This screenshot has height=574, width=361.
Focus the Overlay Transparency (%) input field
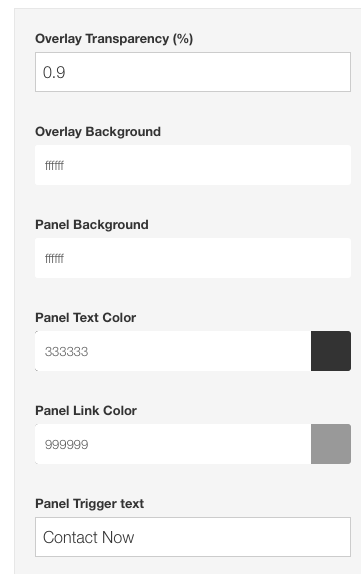point(193,72)
